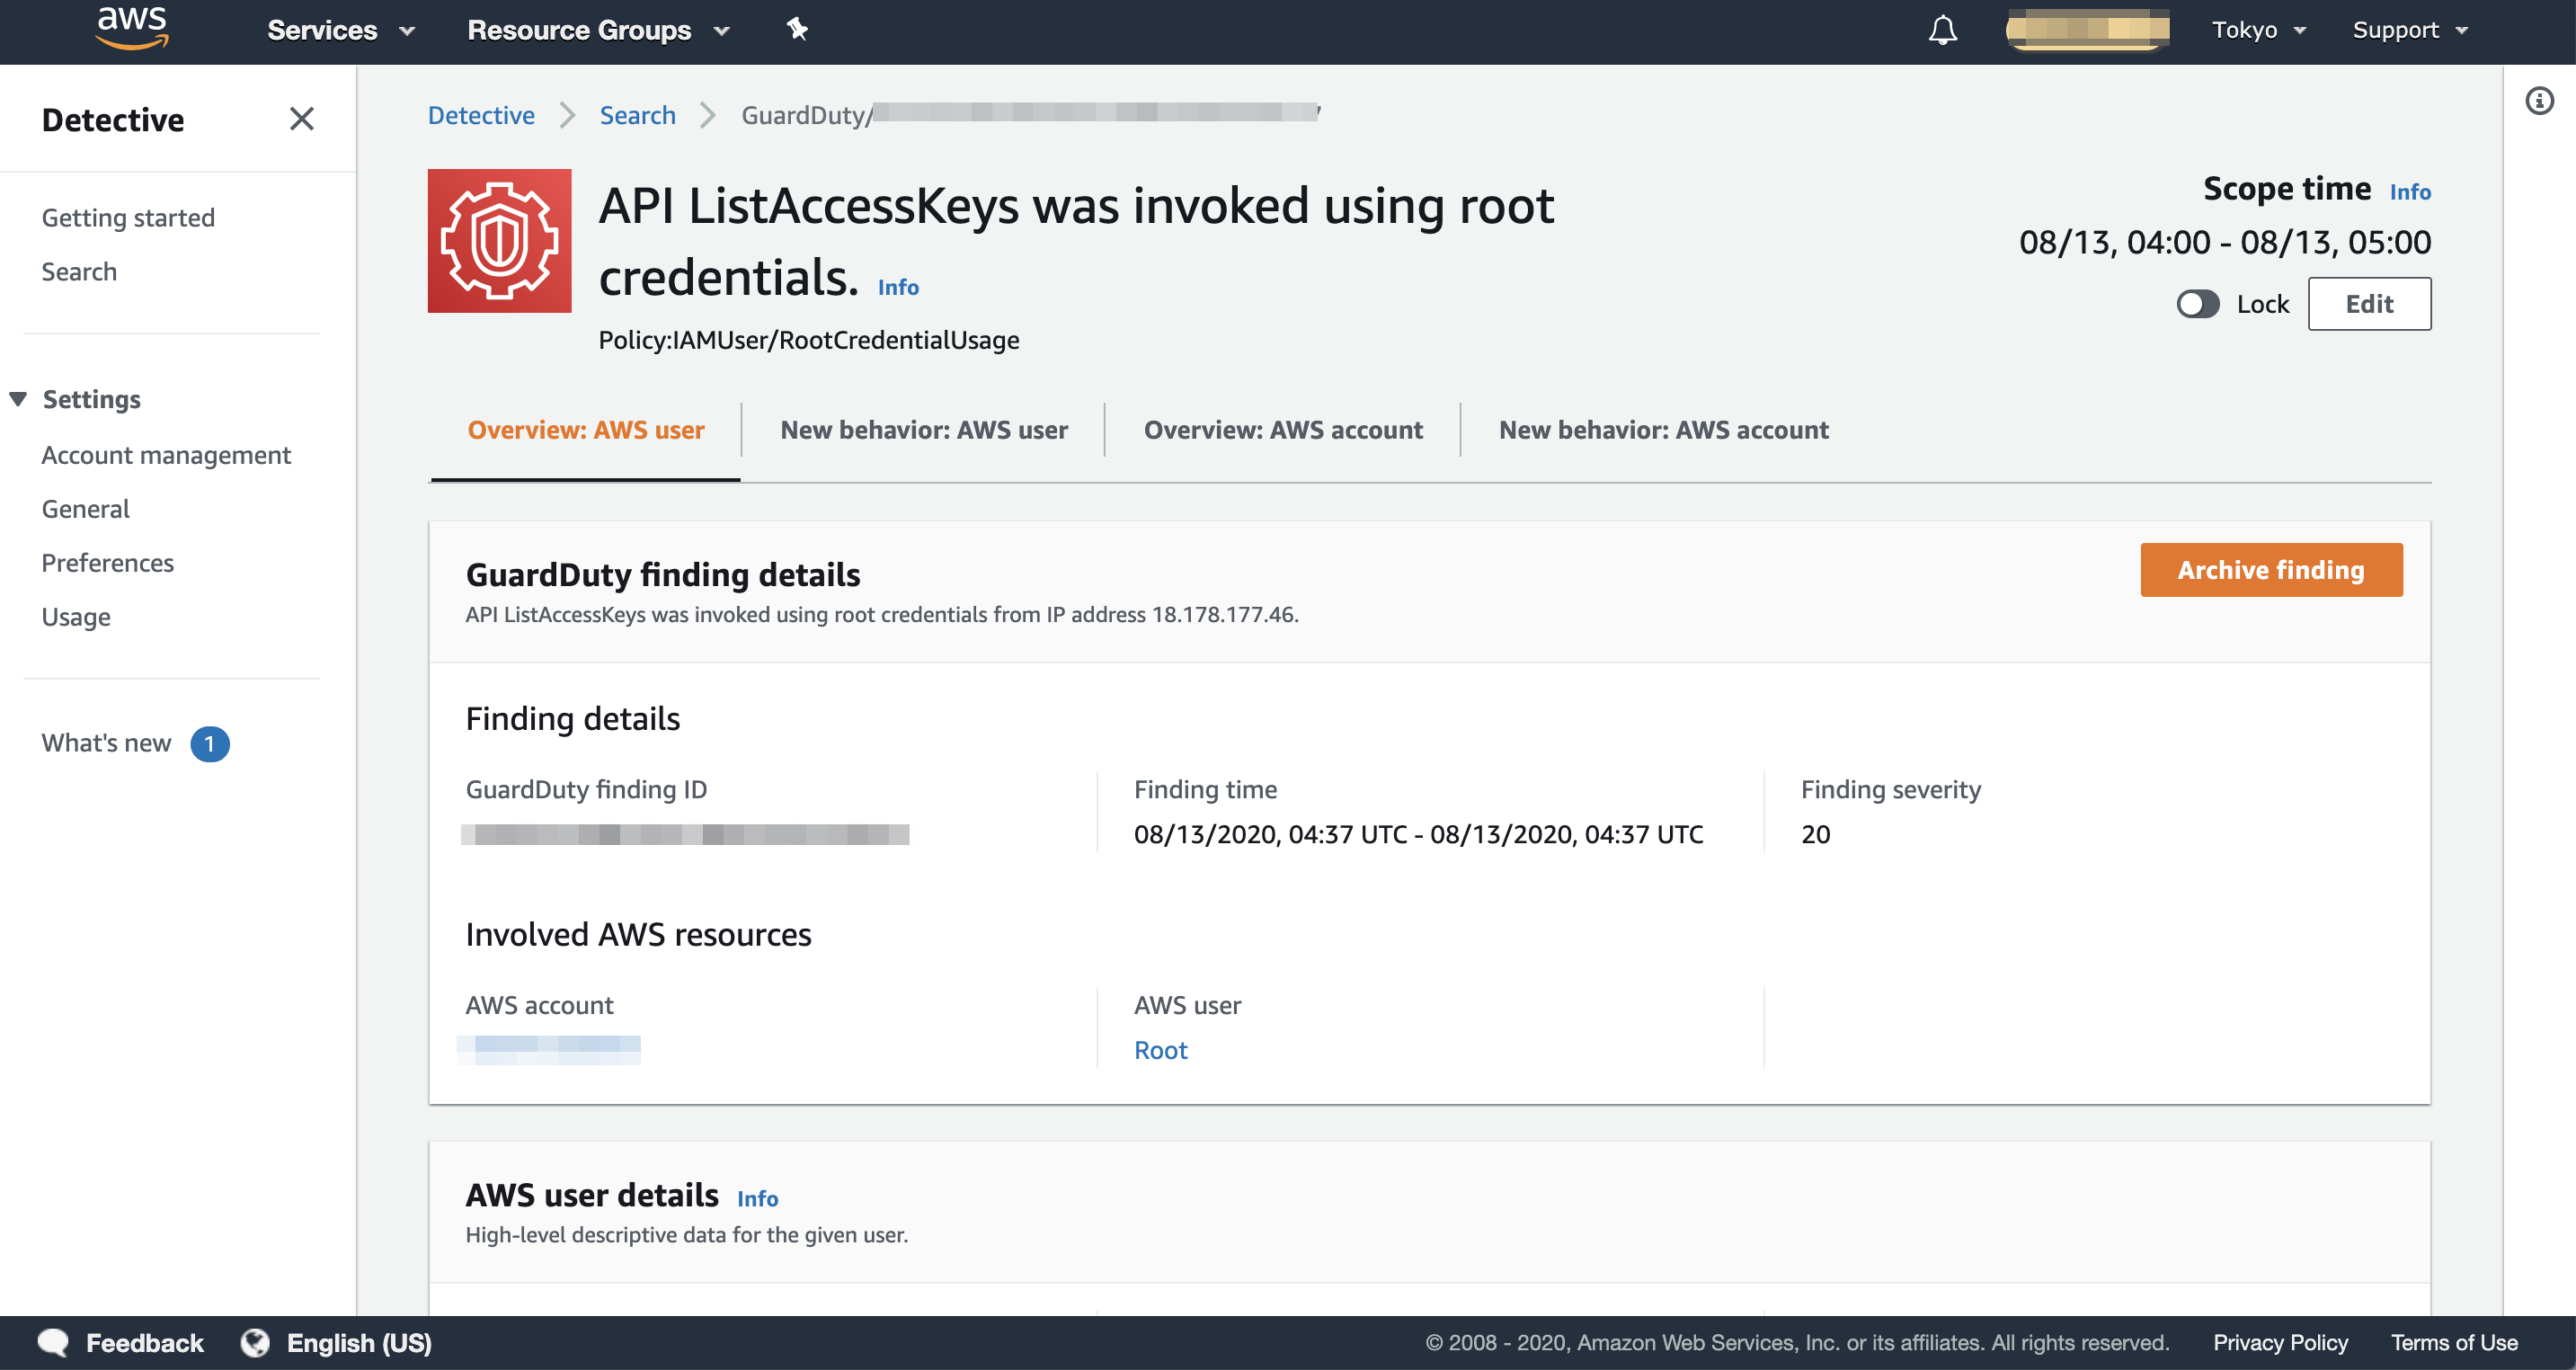Click the Finding time value 04:37 UTC
Screen dimensions: 2576x1370
pos(1417,834)
